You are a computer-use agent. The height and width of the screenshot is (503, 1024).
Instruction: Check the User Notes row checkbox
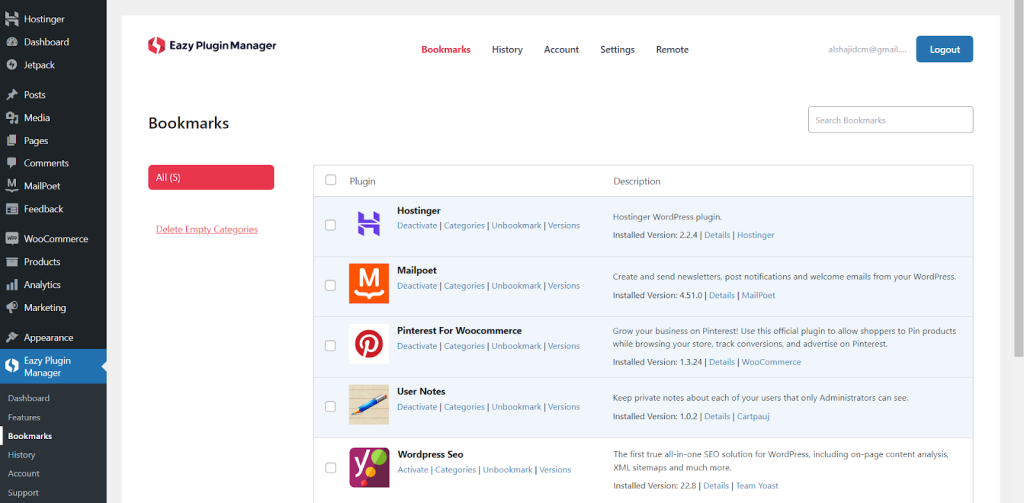330,406
